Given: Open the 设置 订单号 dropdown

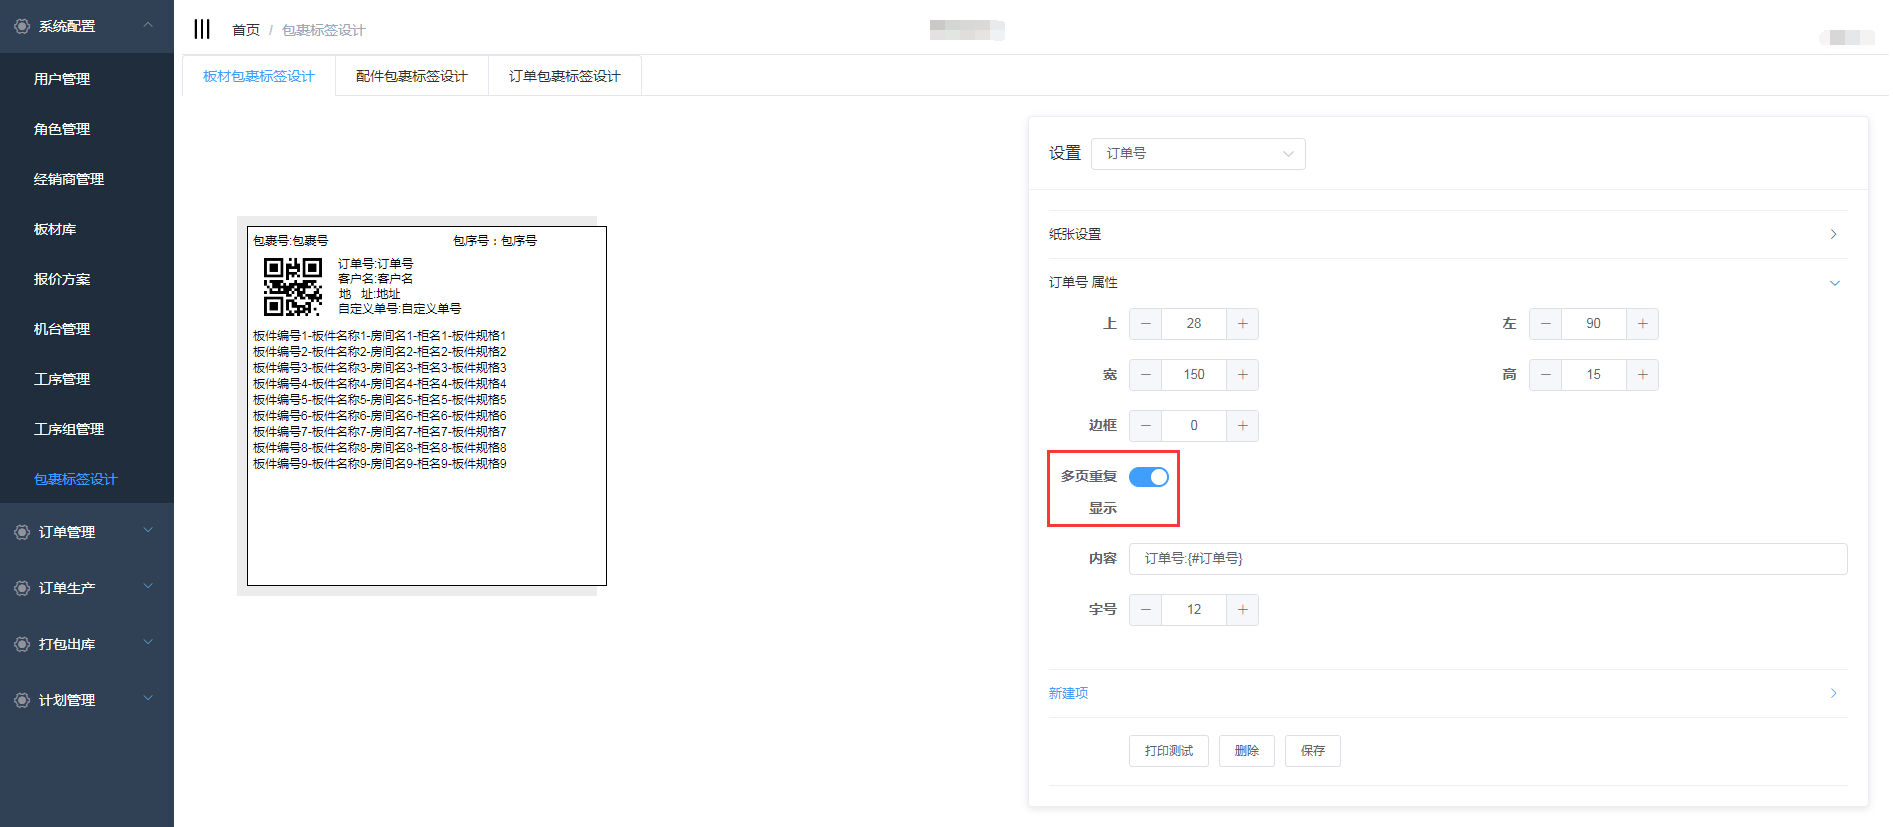Looking at the screenshot, I should [1197, 154].
